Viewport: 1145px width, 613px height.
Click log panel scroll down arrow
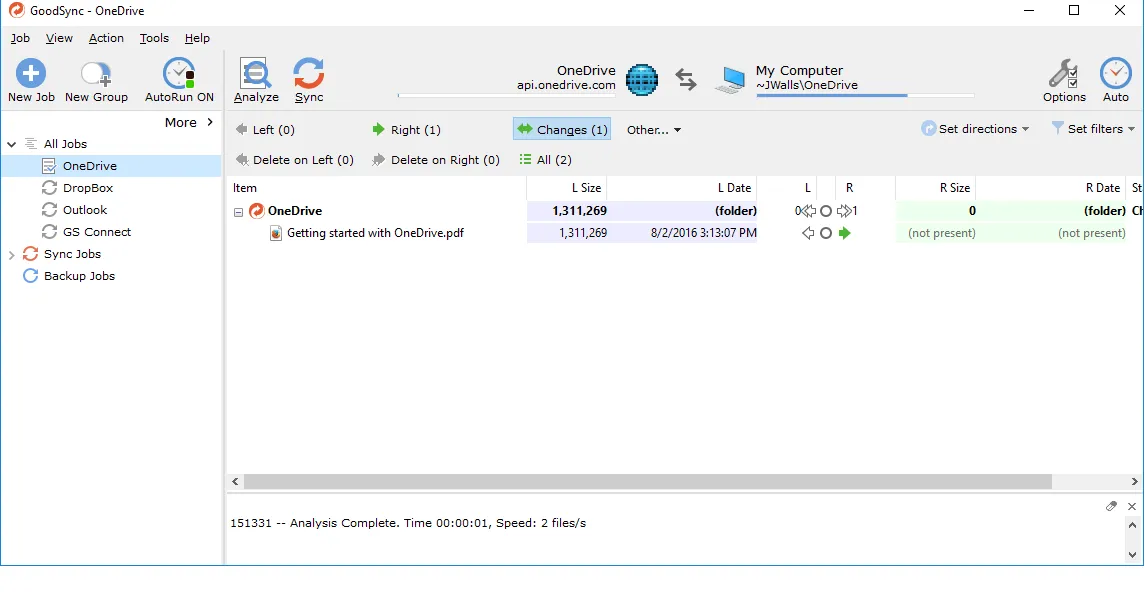pos(1132,554)
